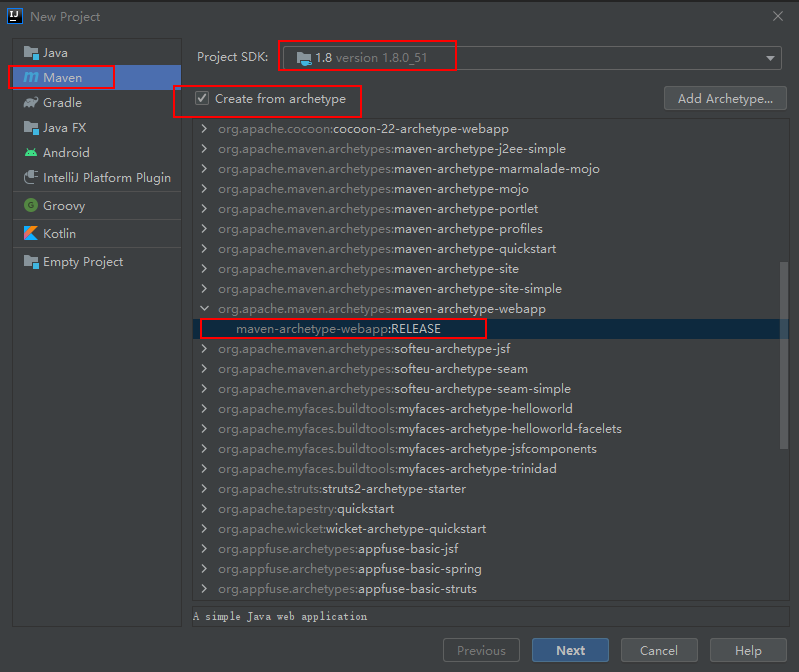Click the Java FX folder icon

pos(31,127)
